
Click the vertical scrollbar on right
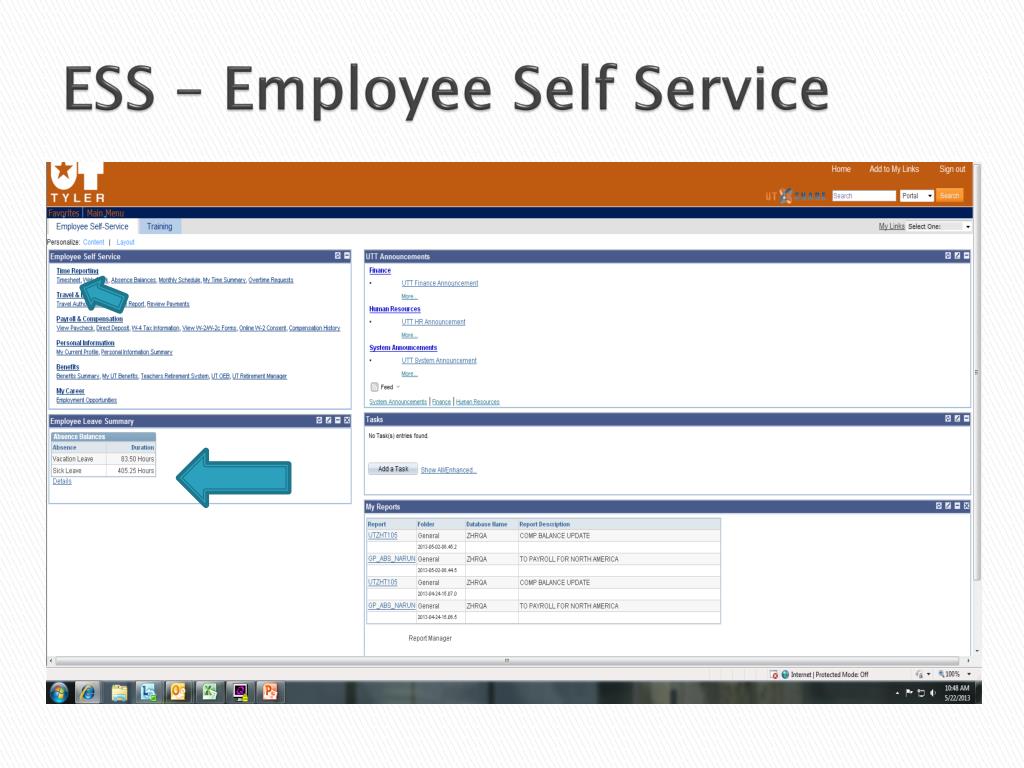(x=977, y=372)
